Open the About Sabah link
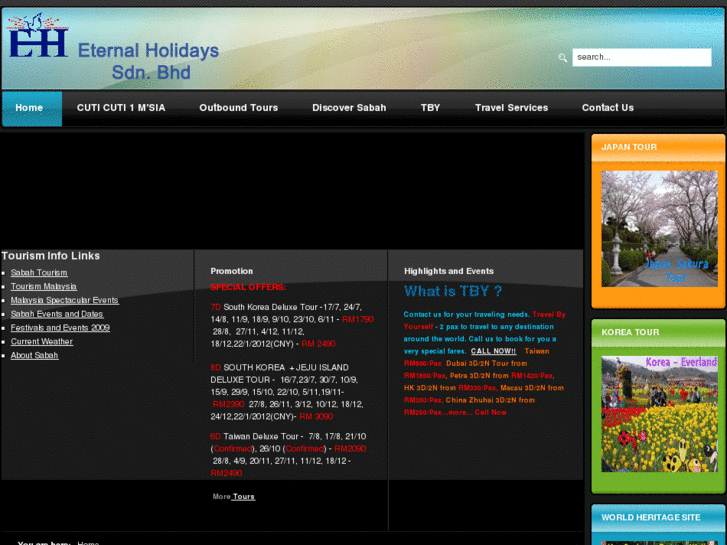Screen dimensions: 727x545 tap(34, 355)
